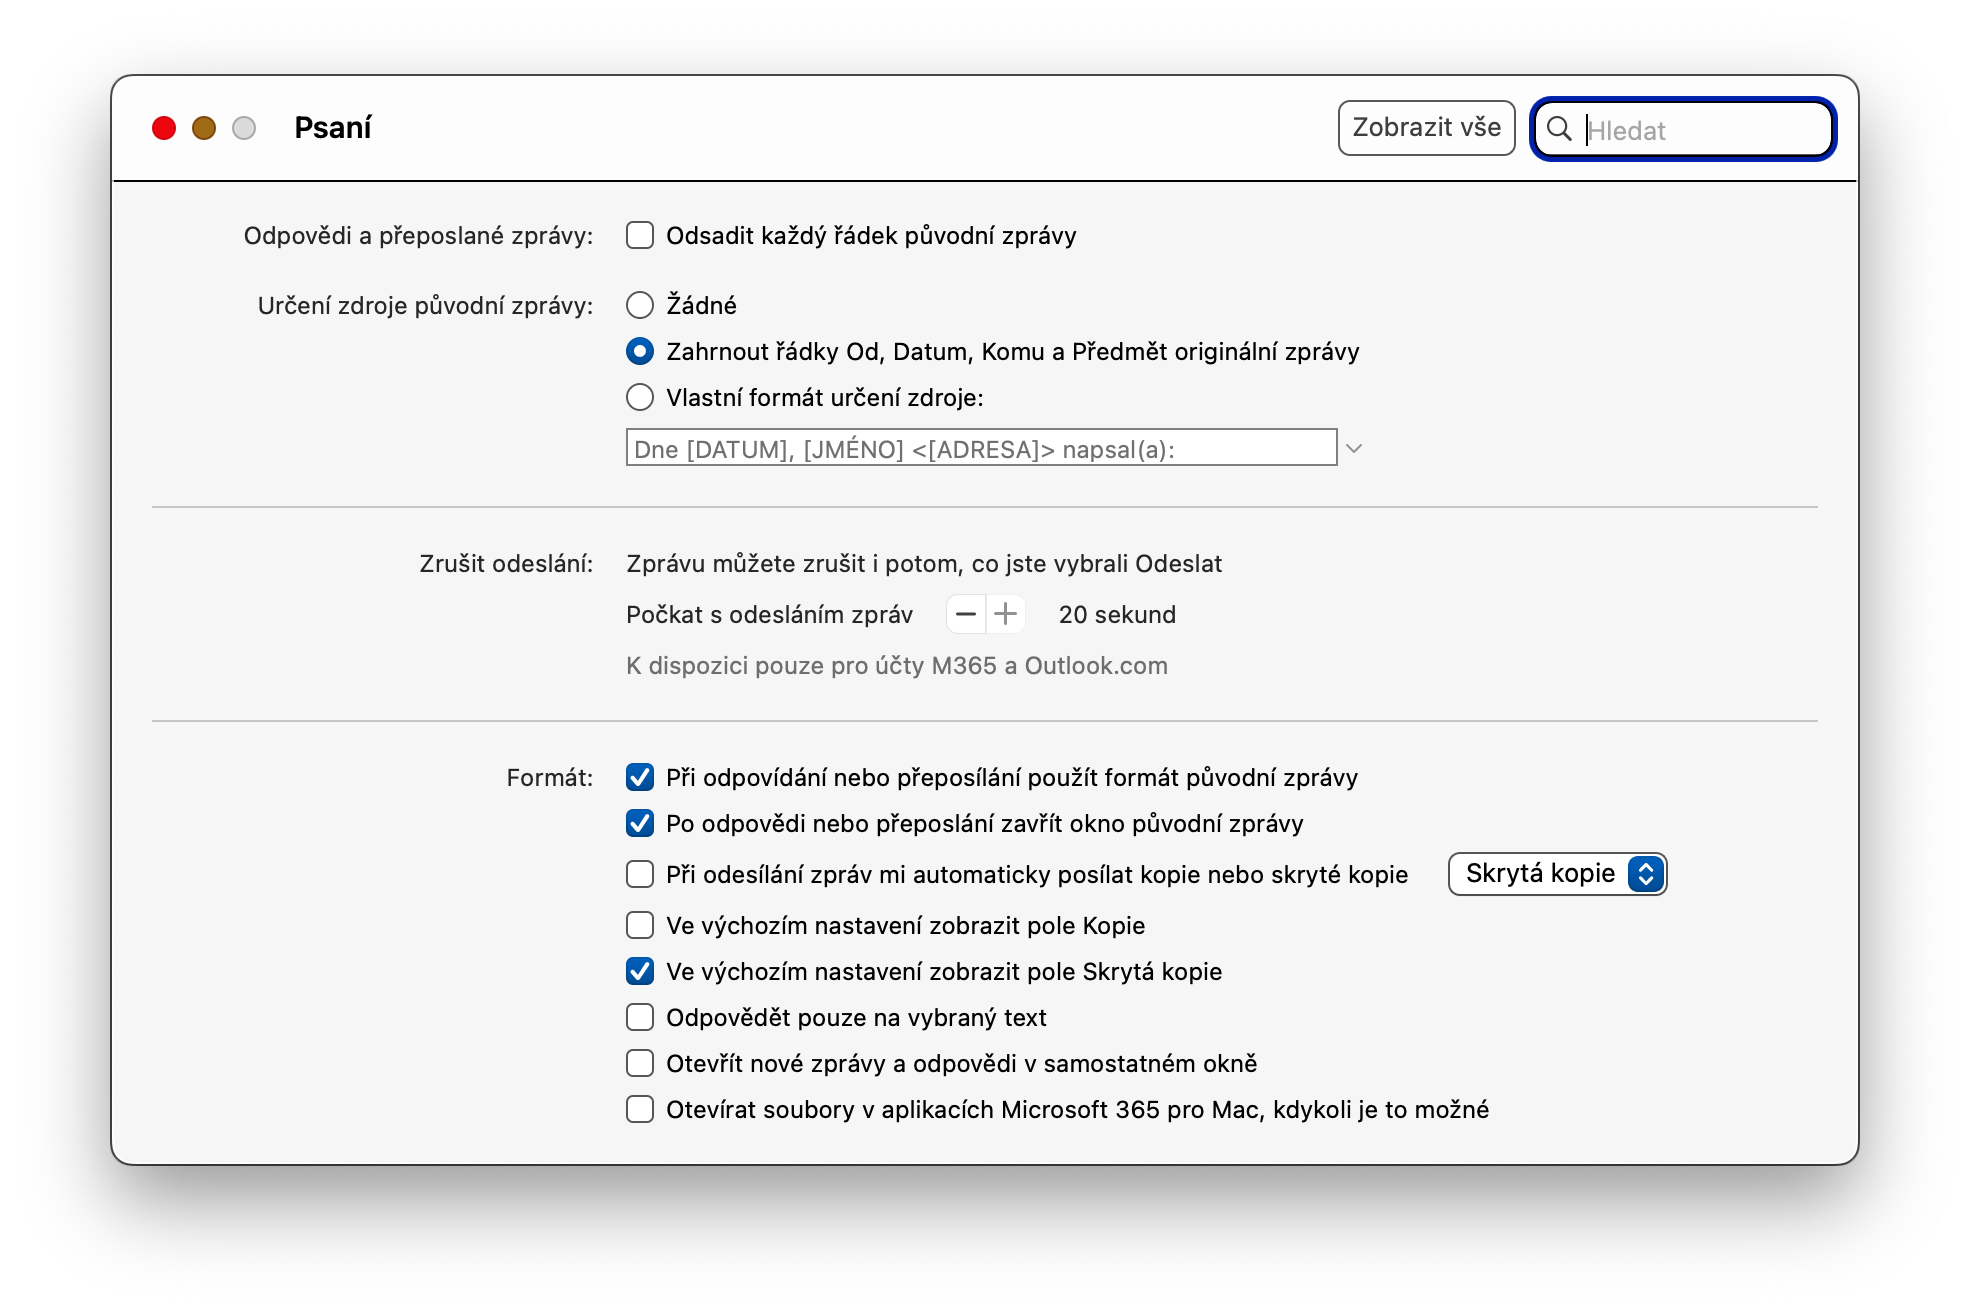Select Vlastní formát určení zdroje radio
1970x1312 pixels.
pyautogui.click(x=640, y=398)
